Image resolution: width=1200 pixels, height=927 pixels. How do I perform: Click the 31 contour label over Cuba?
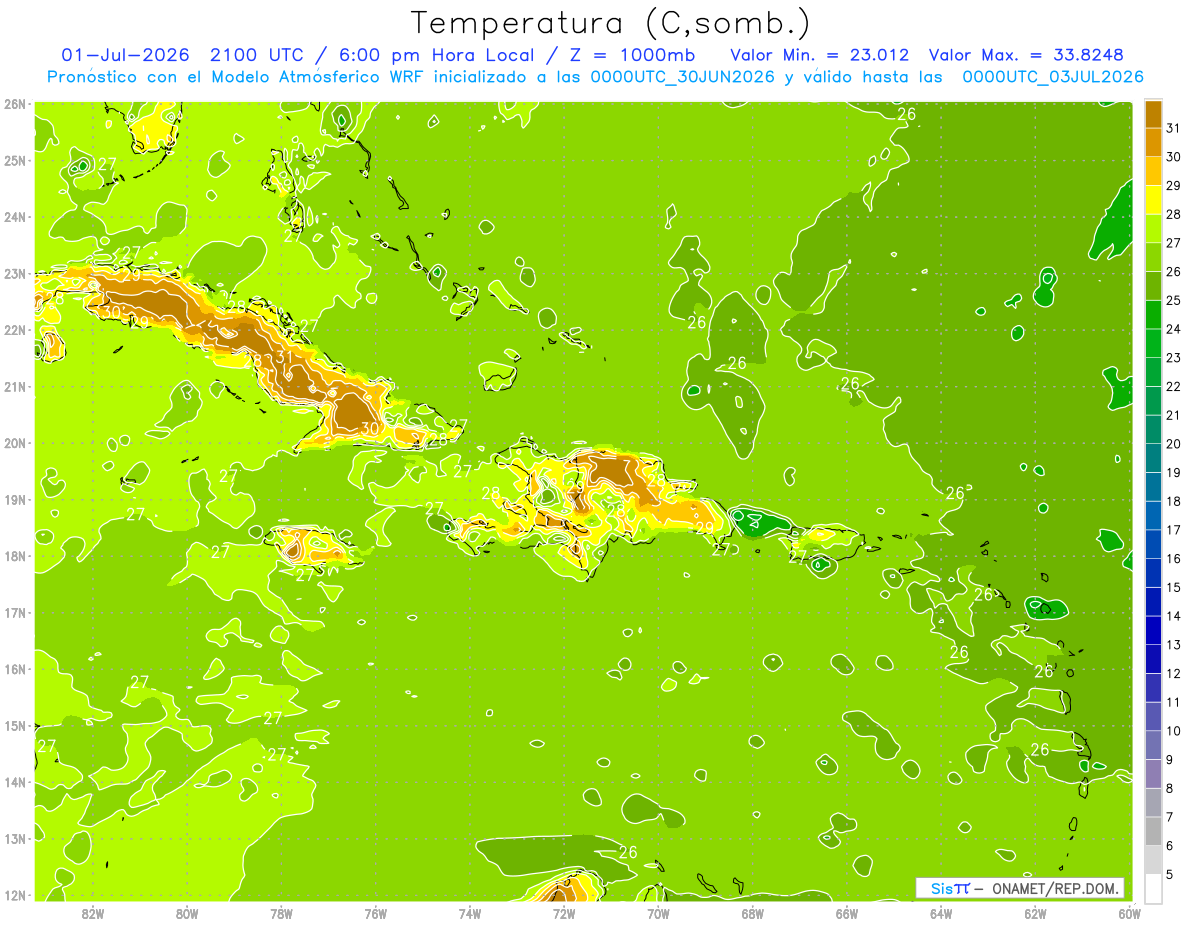pyautogui.click(x=284, y=356)
